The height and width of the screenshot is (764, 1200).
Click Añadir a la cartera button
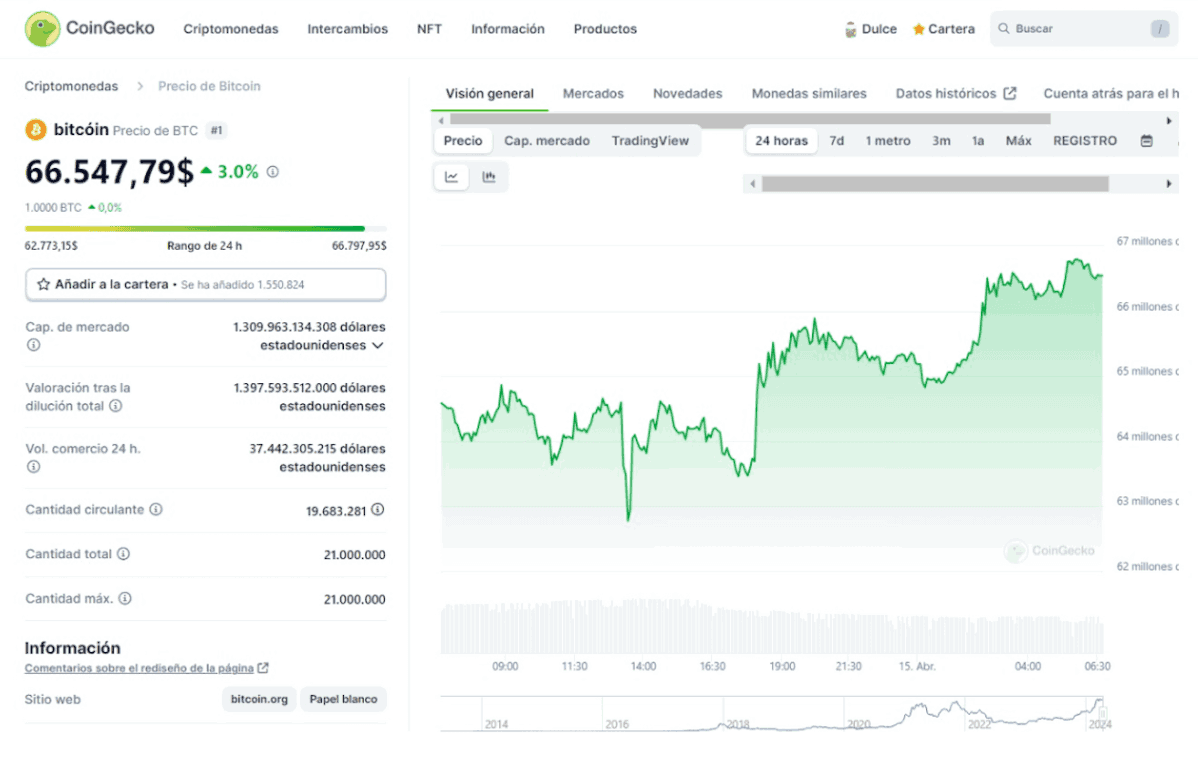(205, 284)
